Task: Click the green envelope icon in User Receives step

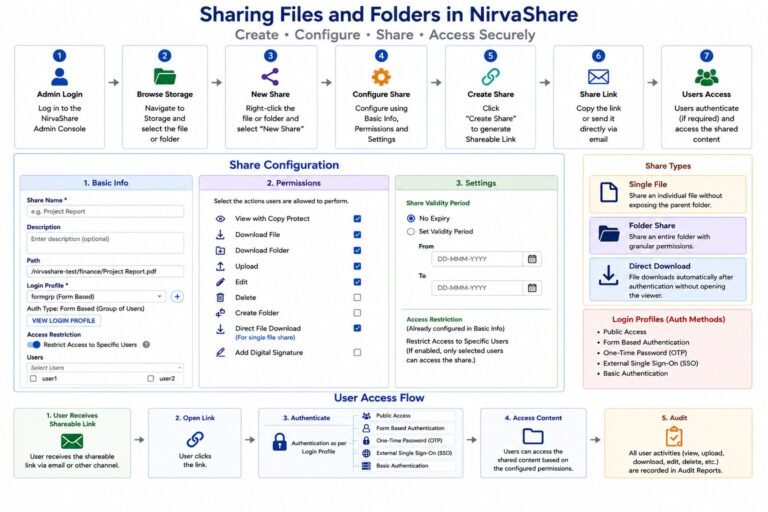Action: (72, 441)
